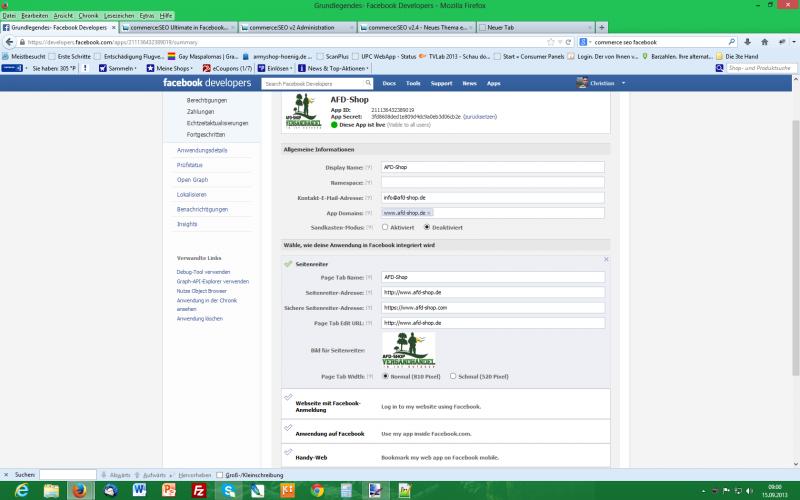This screenshot has height=500, width=800.
Task: Open Skype from the taskbar
Action: coord(229,490)
